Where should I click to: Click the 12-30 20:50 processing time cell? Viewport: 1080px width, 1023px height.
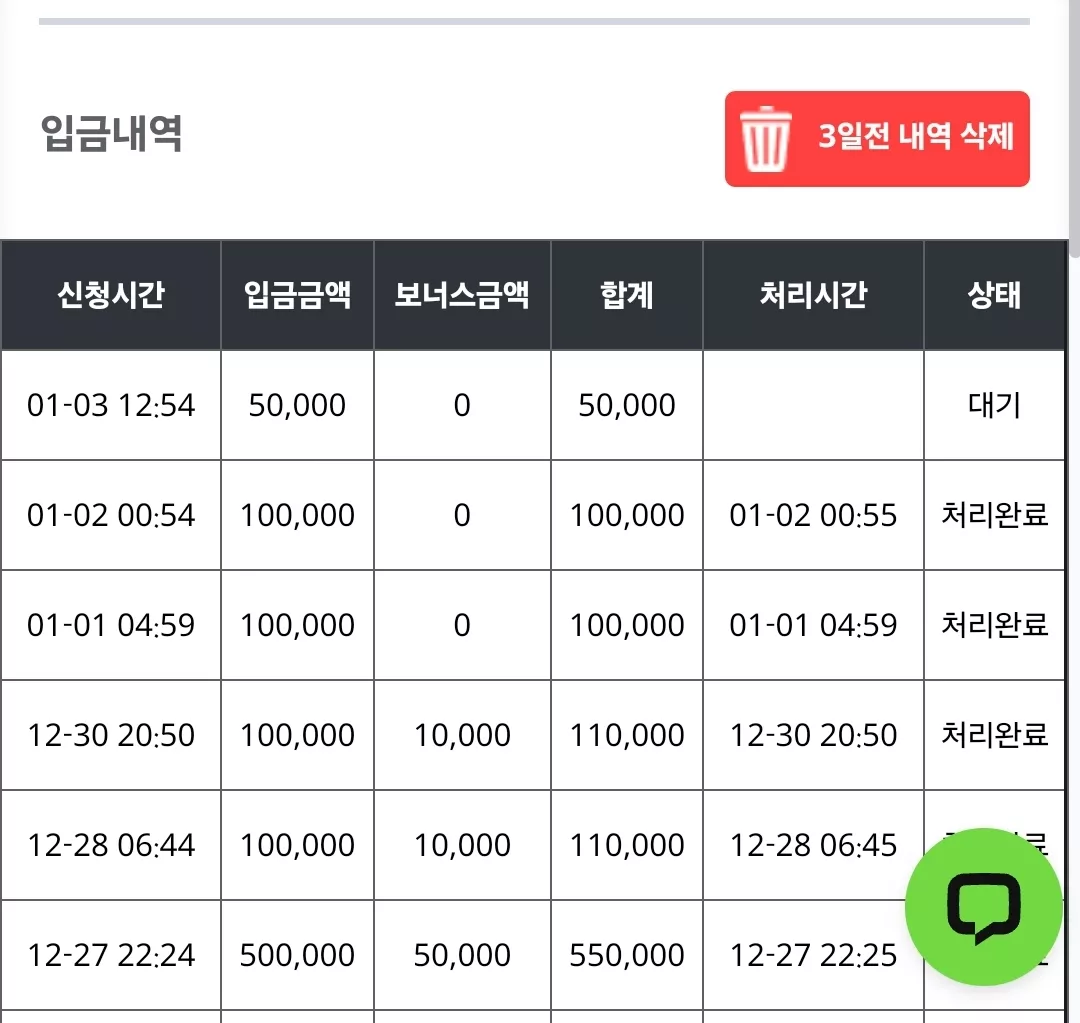813,735
